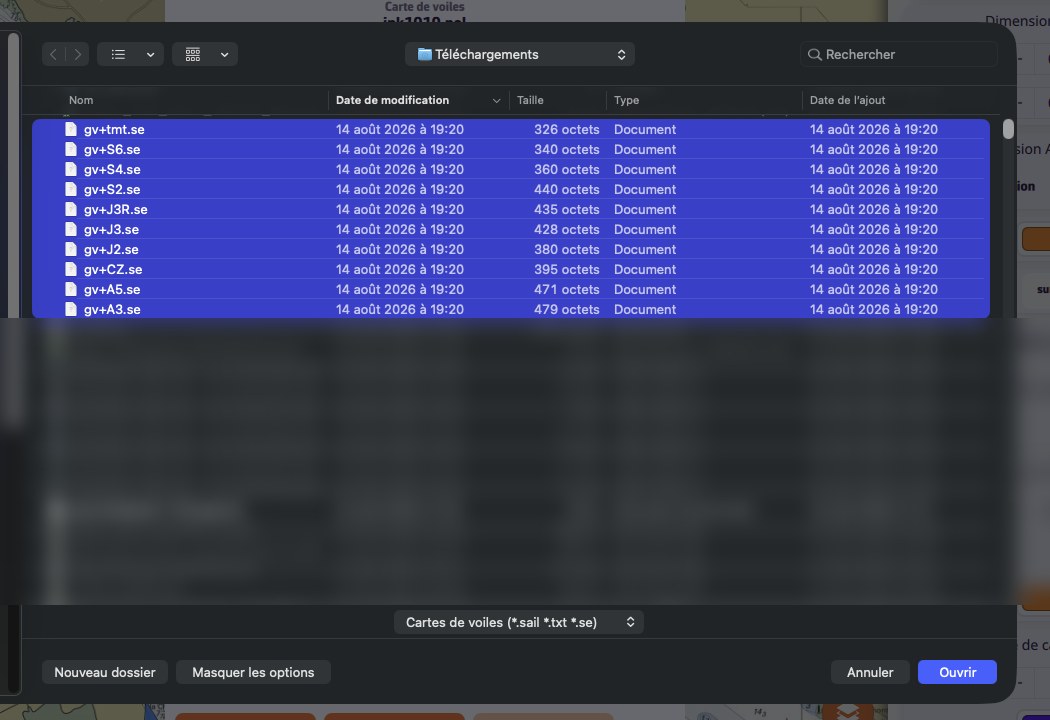Click size 479 octets of gv+A3.se
1050x720 pixels.
pos(567,309)
